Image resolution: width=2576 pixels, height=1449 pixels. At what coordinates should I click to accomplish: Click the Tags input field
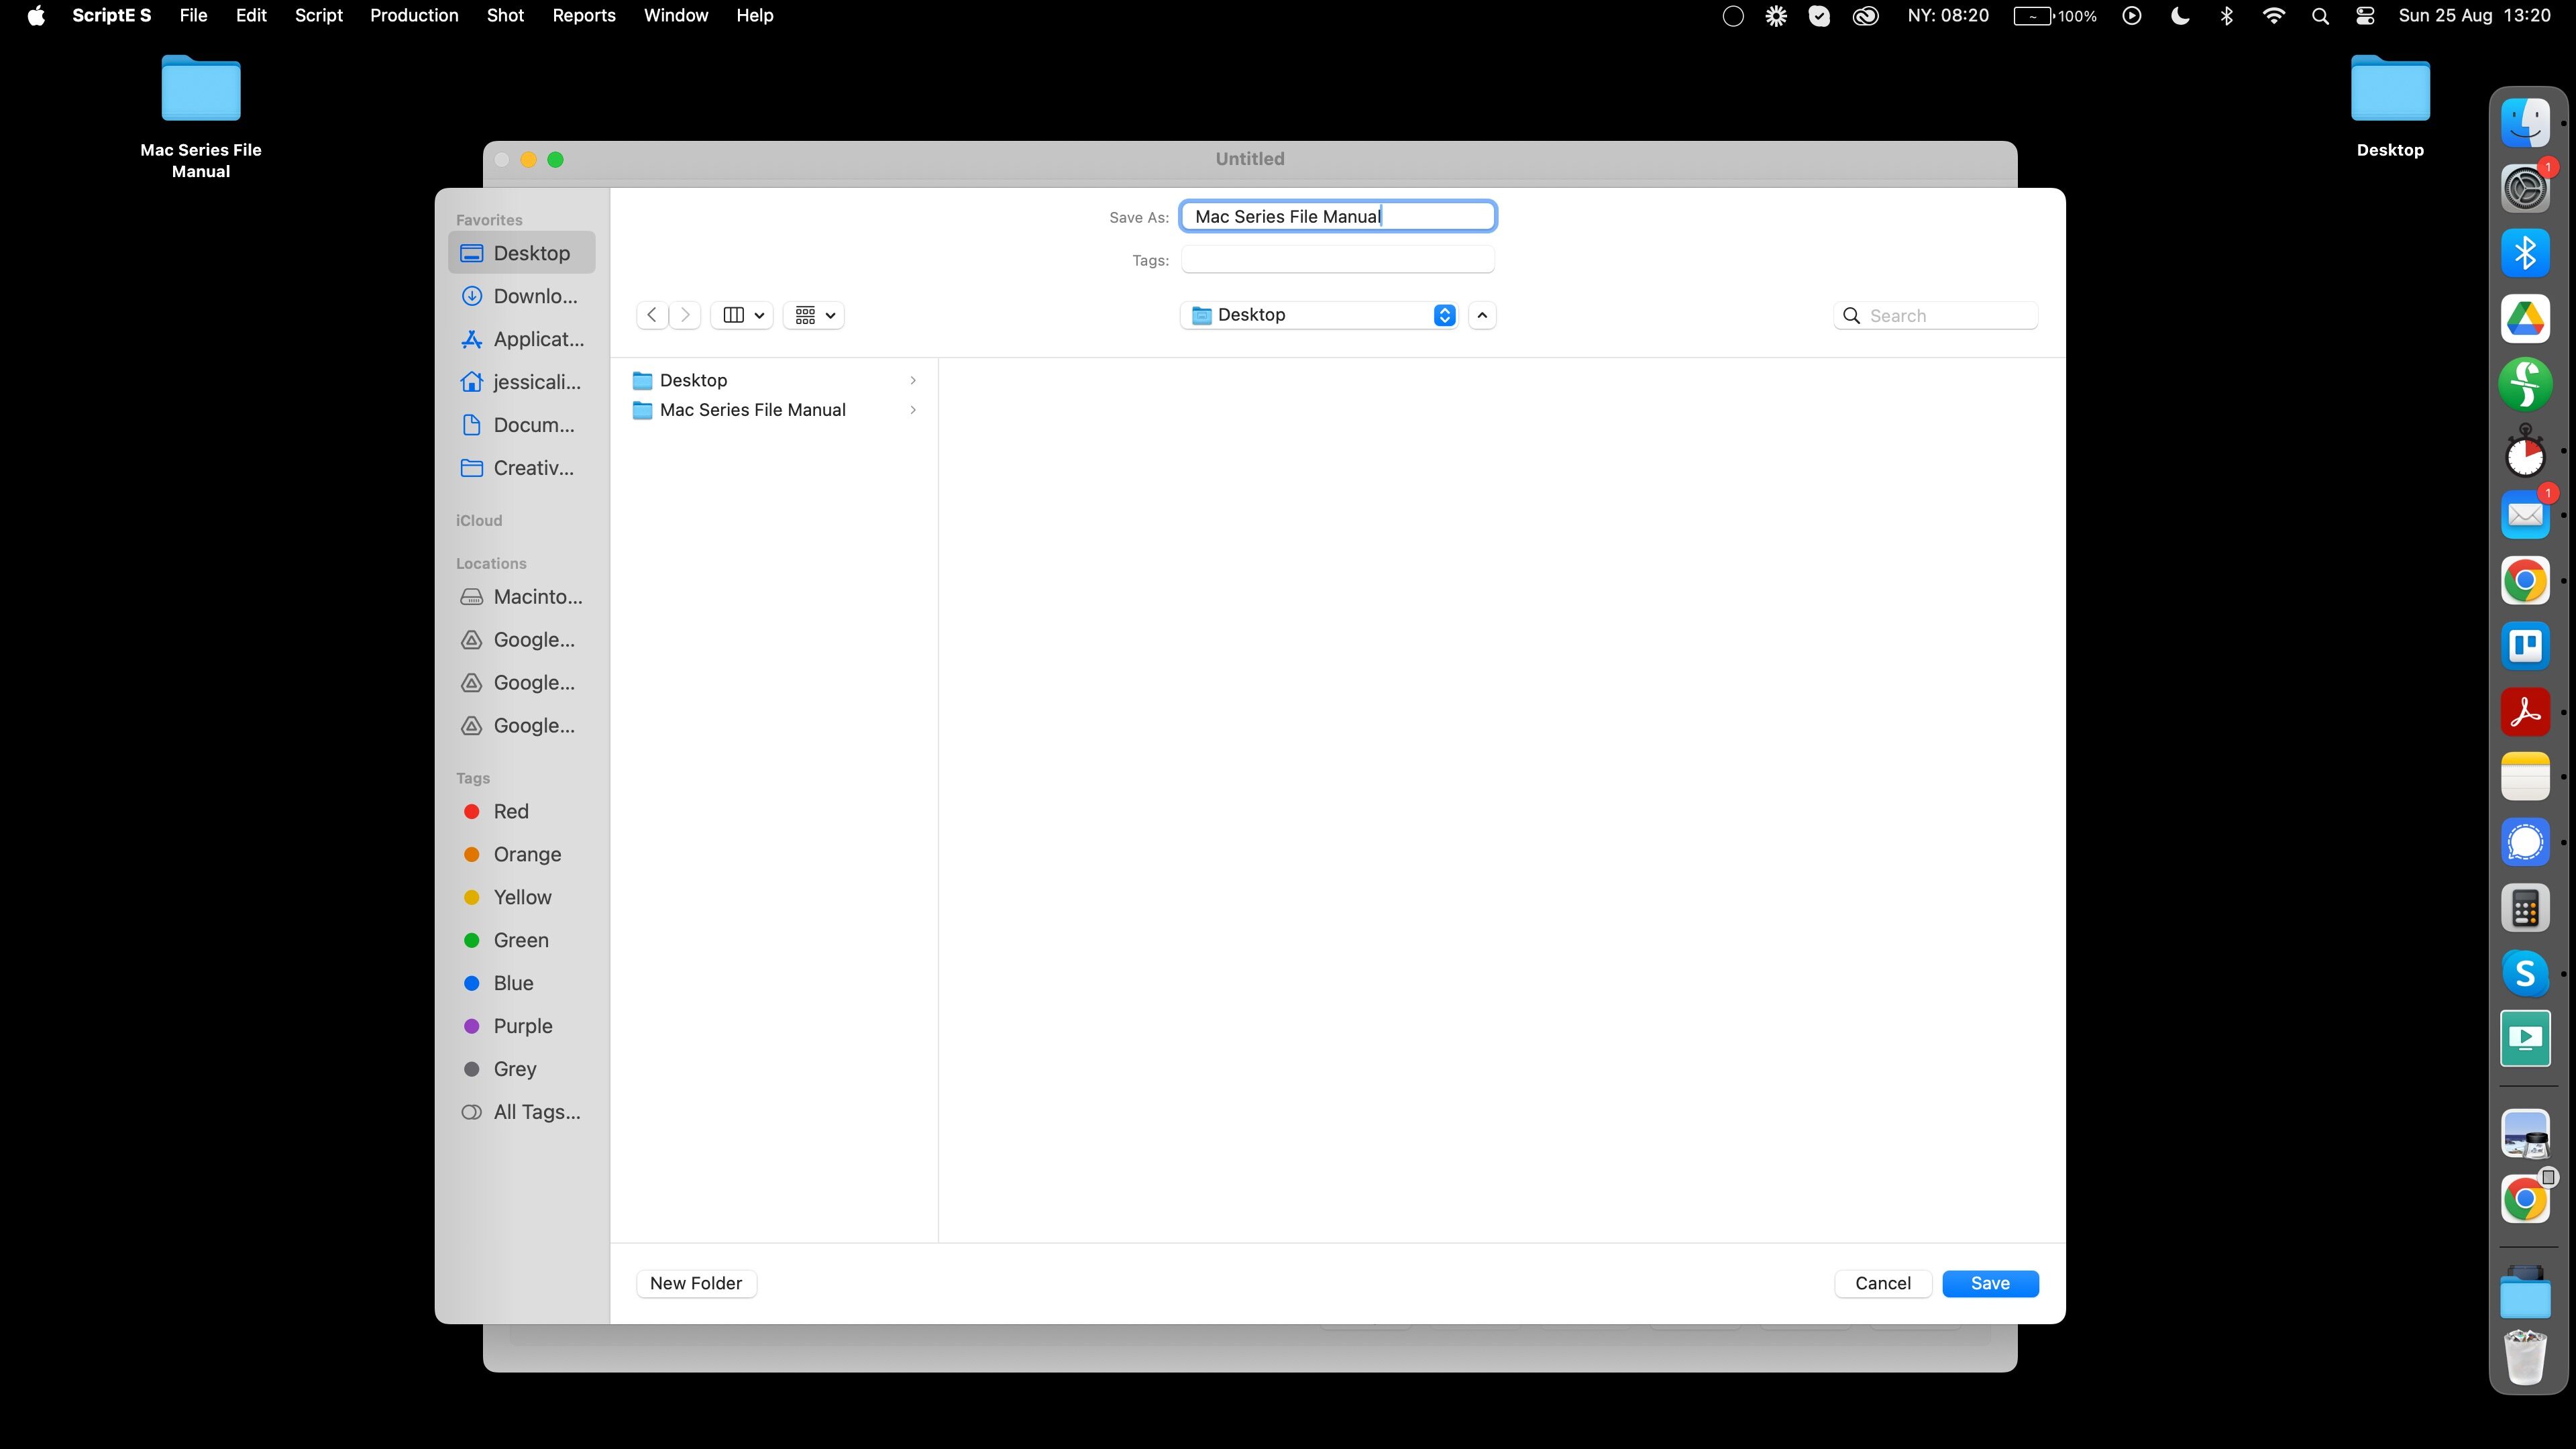coord(1337,260)
